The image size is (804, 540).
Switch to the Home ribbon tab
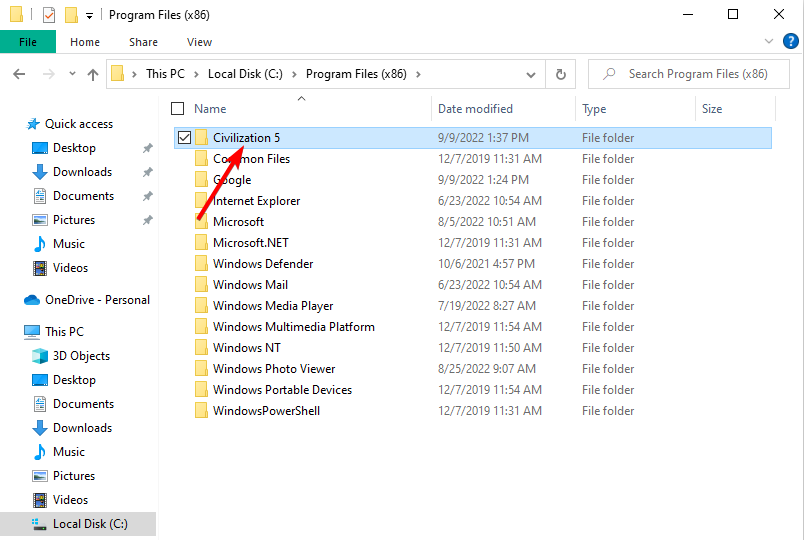click(x=85, y=42)
